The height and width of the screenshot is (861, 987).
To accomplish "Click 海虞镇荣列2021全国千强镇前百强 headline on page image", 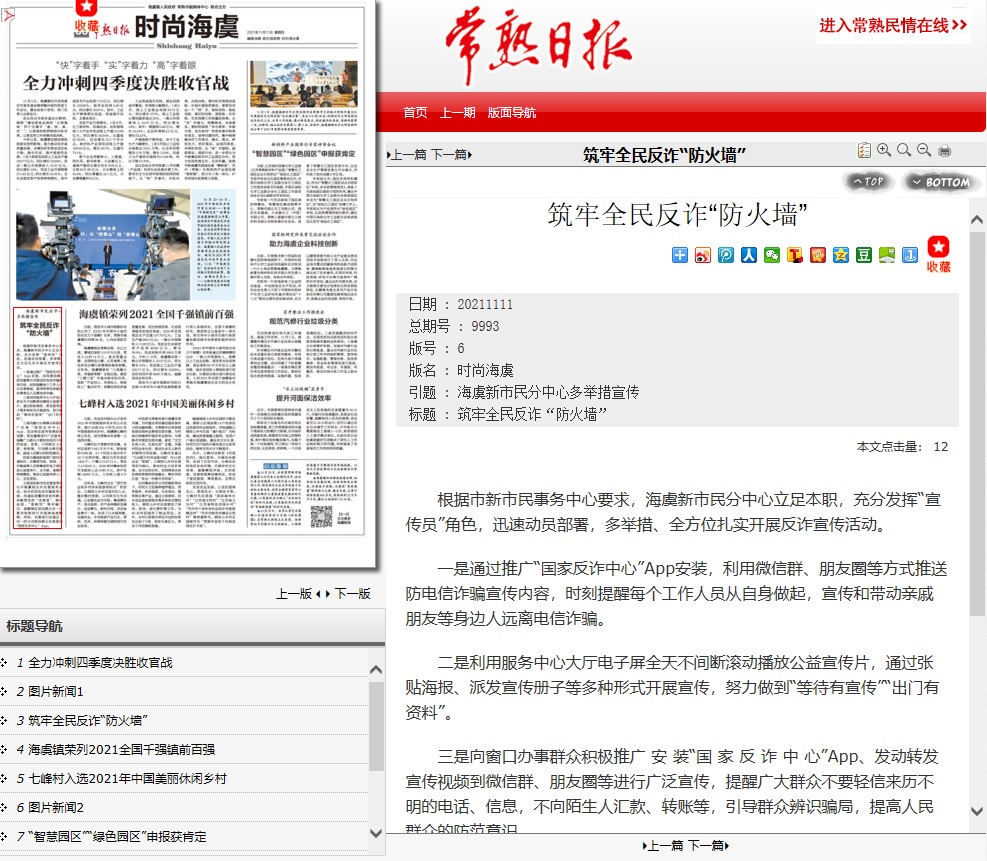I will (x=156, y=314).
